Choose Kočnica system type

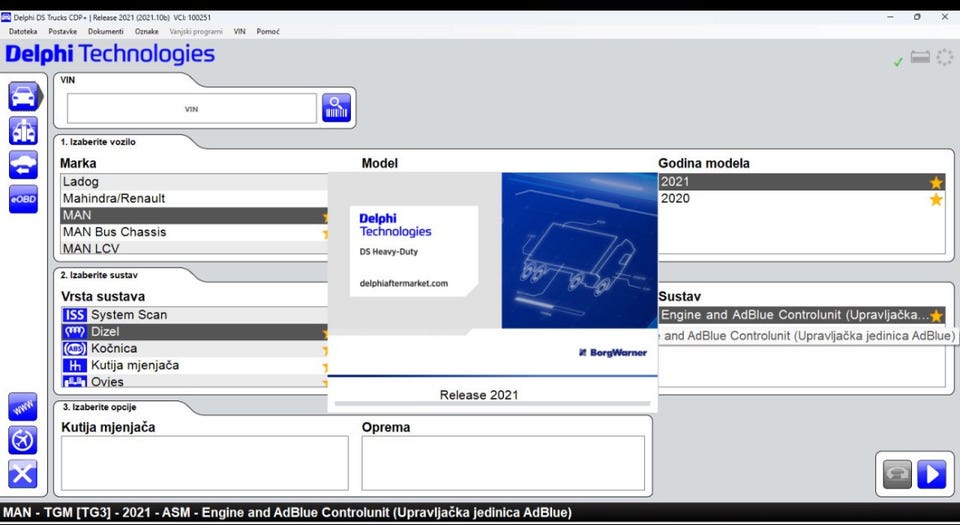click(114, 348)
